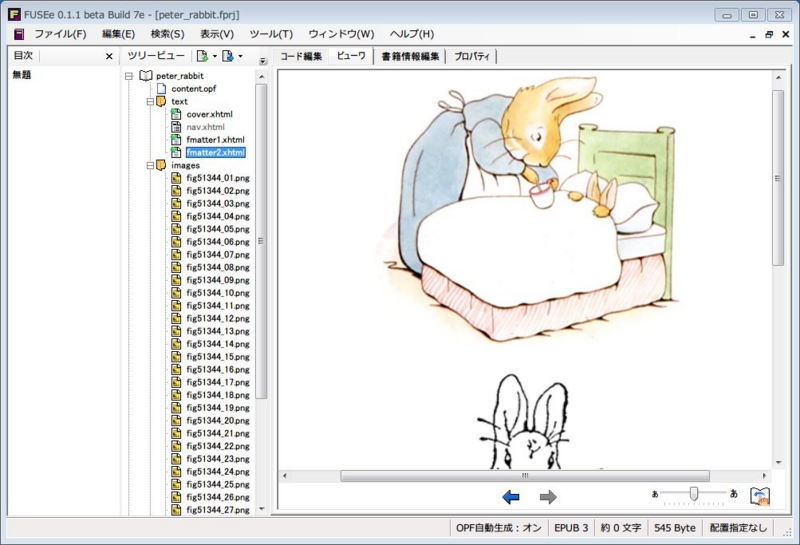Viewport: 800px width, 545px height.
Task: Click image icon of fig51344_24.png
Action: click(176, 472)
